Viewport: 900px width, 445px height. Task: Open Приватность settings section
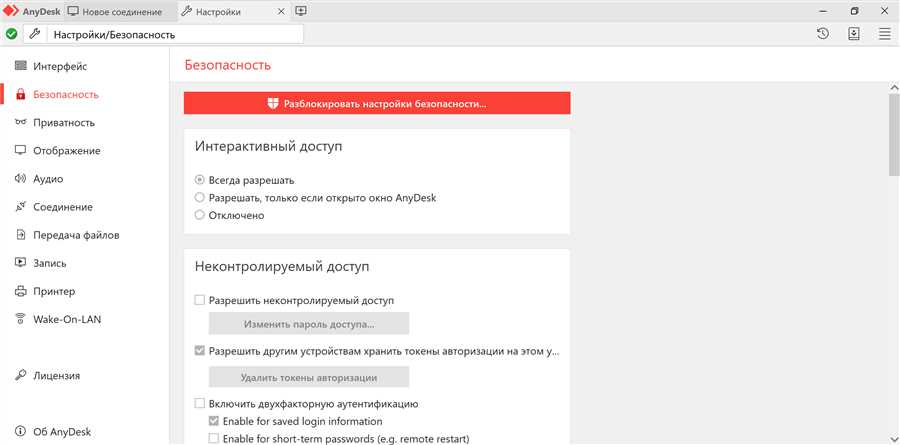(x=64, y=122)
